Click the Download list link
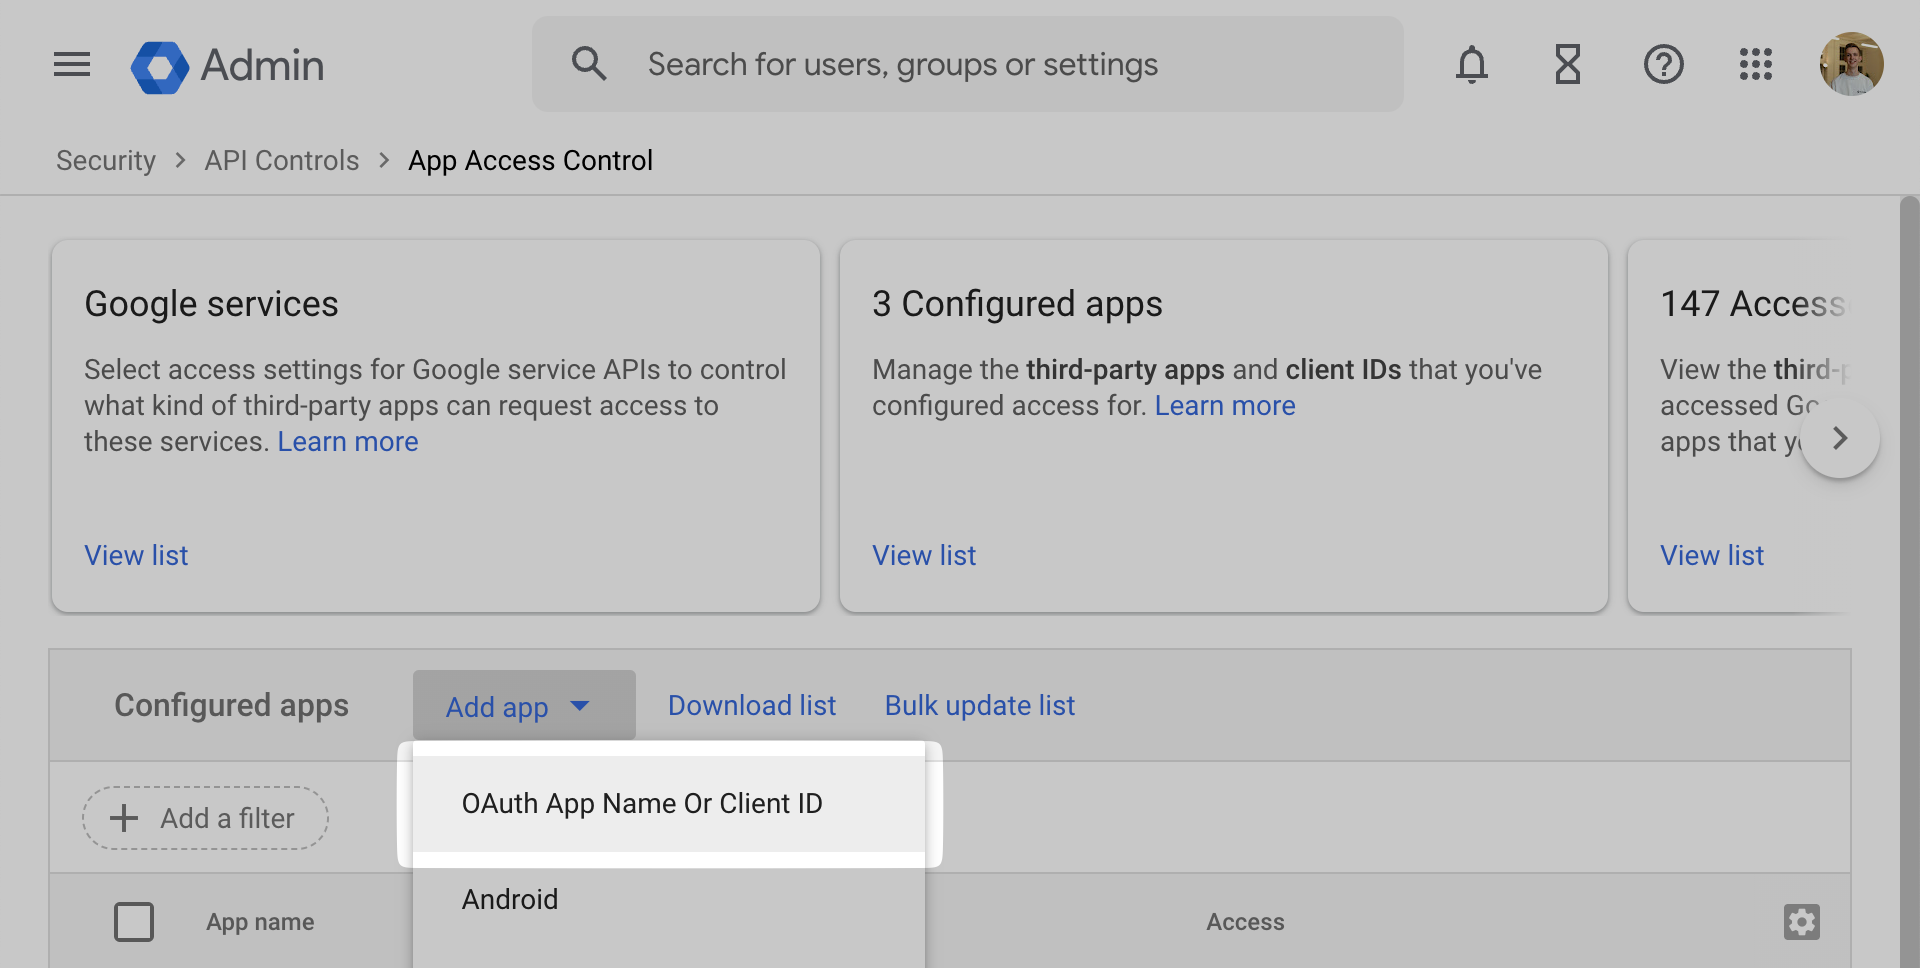 [x=752, y=706]
